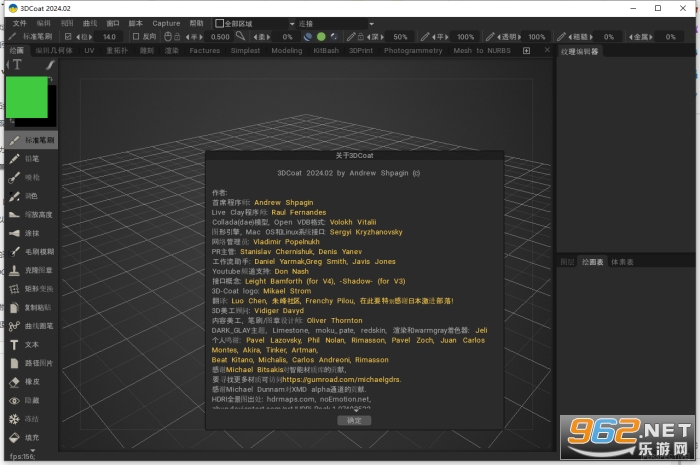Select the 橡皮 eraser tool
The height and width of the screenshot is (465, 700).
[31, 382]
